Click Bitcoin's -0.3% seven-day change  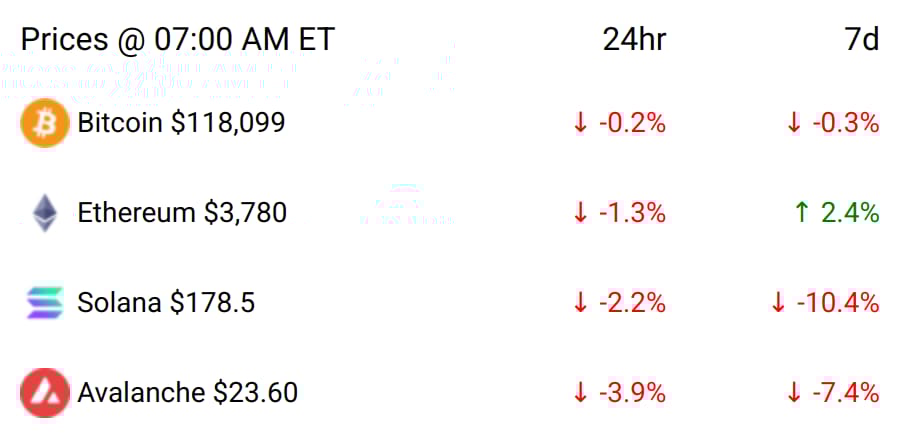pyautogui.click(x=846, y=123)
